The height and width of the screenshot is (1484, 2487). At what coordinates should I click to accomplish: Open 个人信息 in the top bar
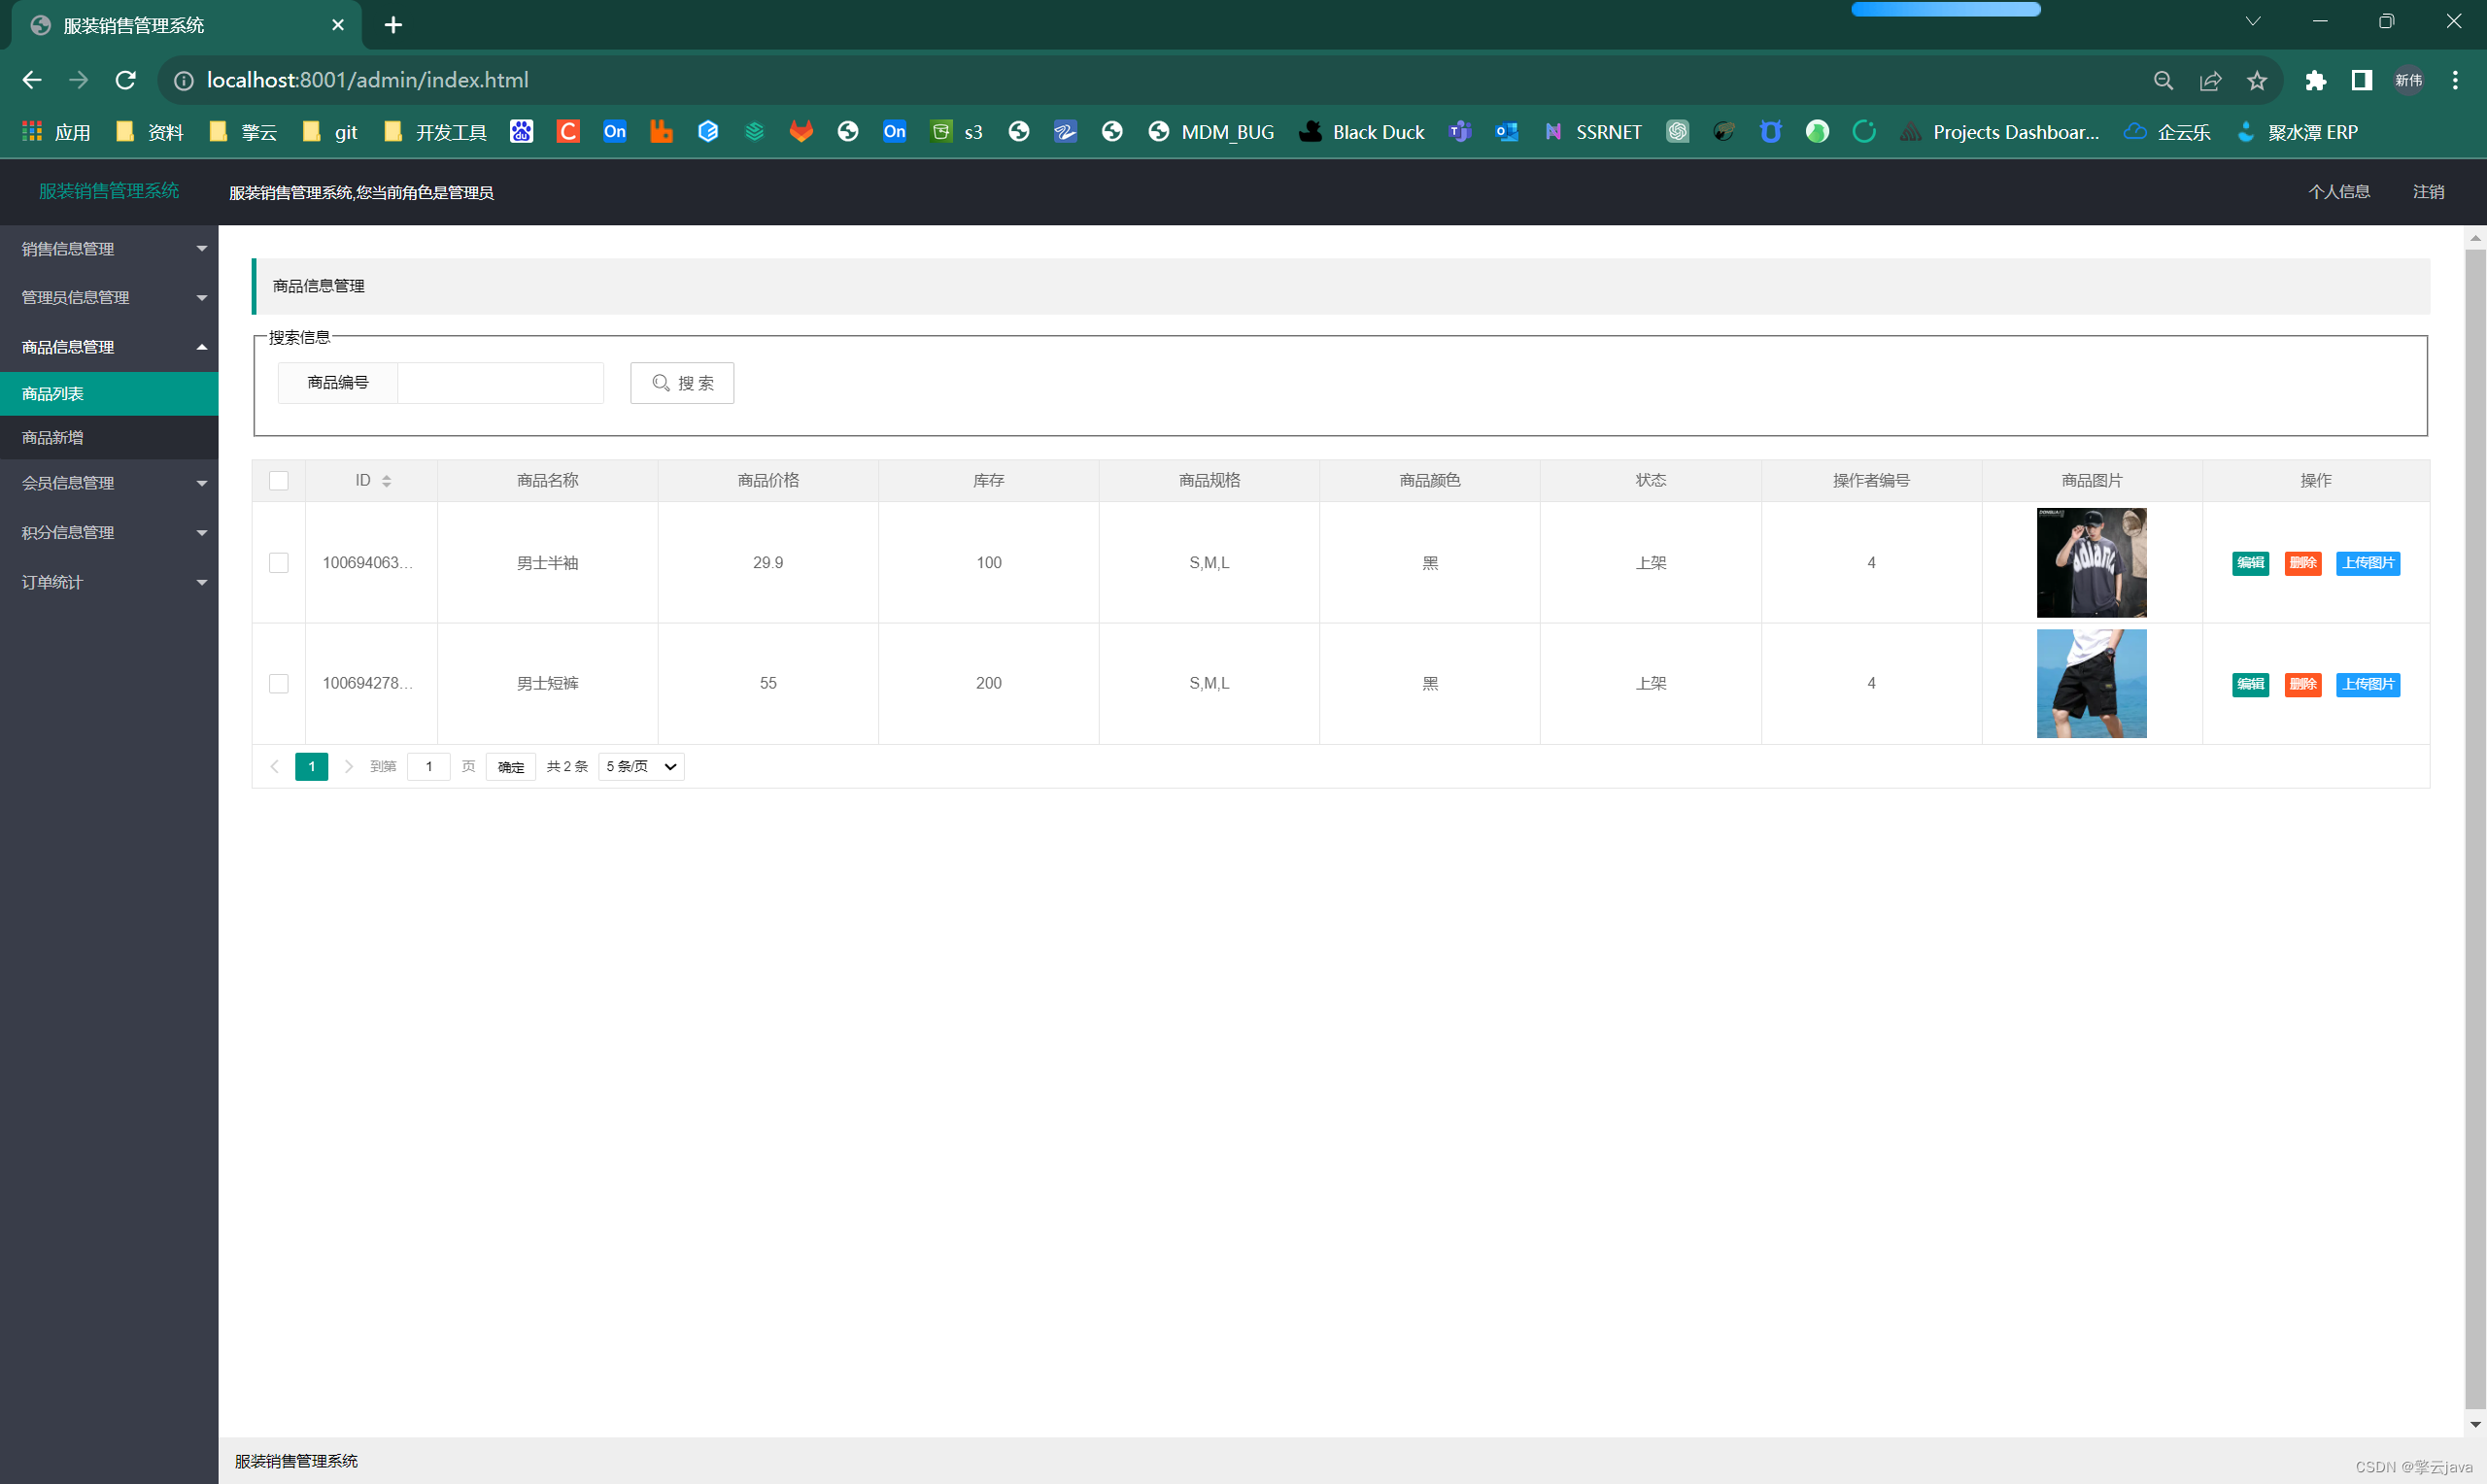tap(2338, 192)
